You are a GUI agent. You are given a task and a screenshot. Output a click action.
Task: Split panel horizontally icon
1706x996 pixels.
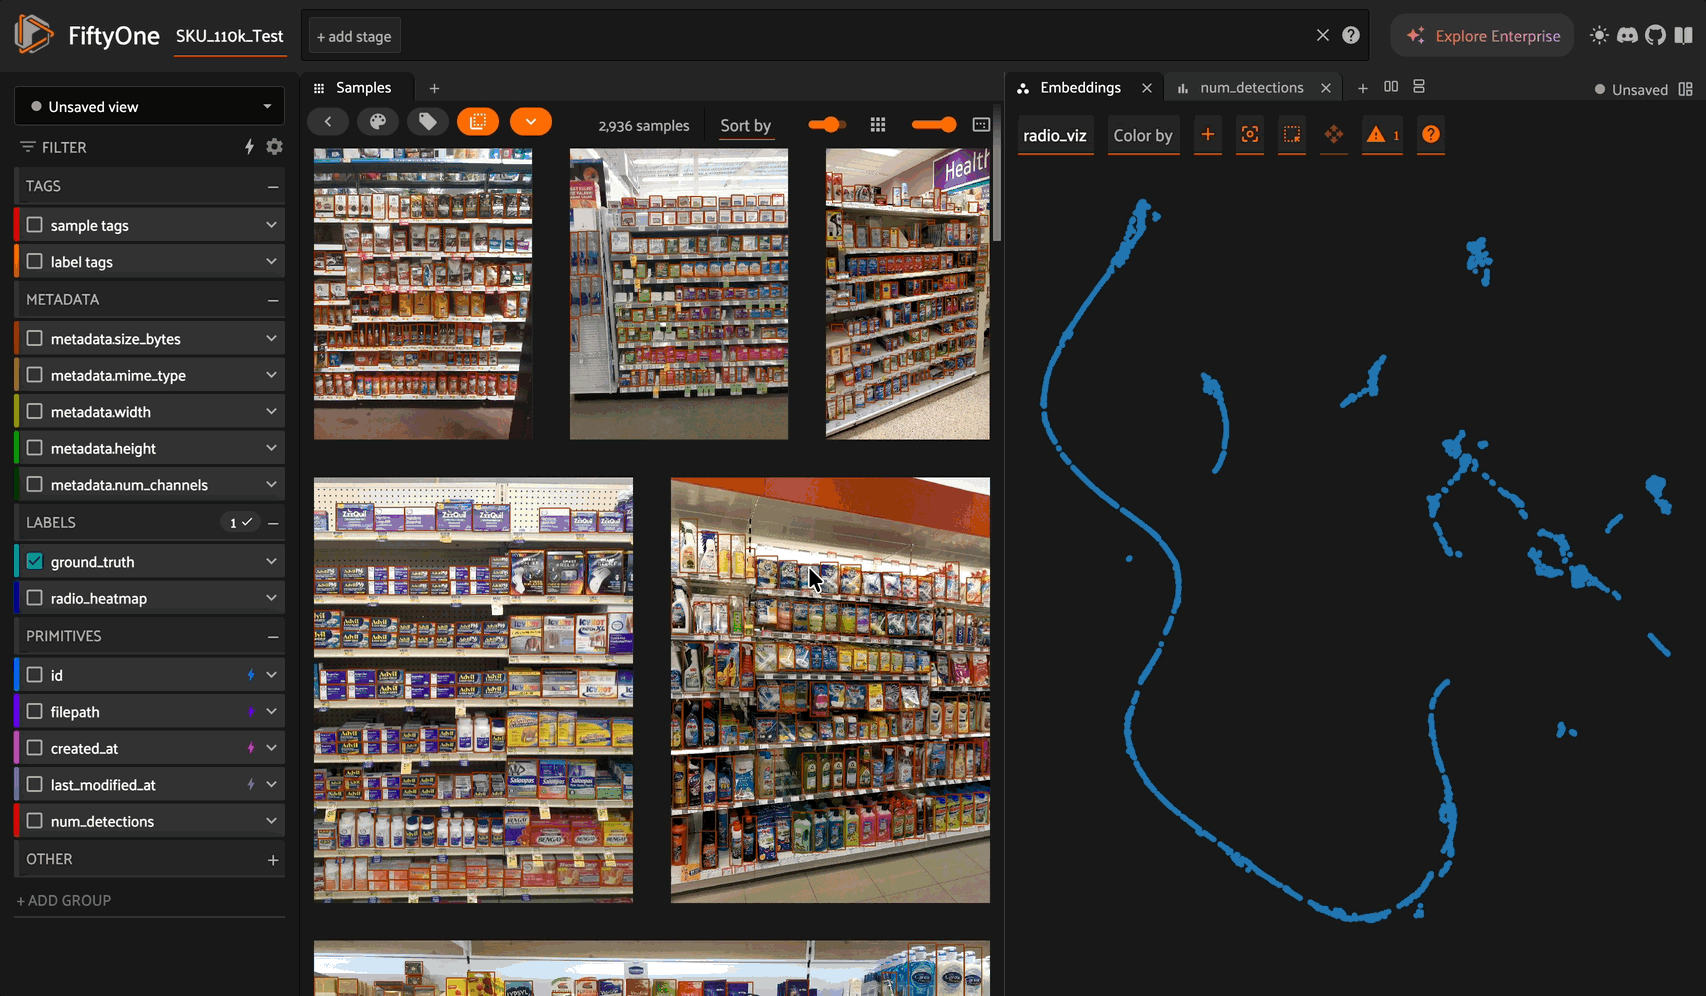pos(1391,88)
